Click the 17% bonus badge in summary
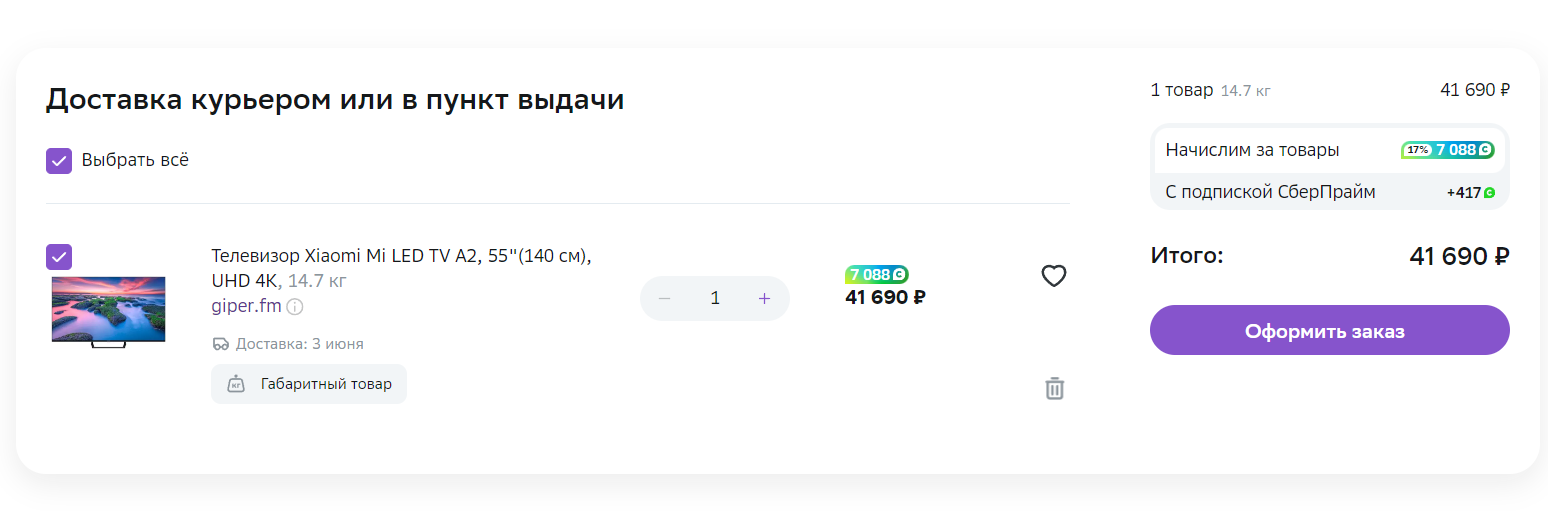The image size is (1548, 511). [x=1418, y=150]
